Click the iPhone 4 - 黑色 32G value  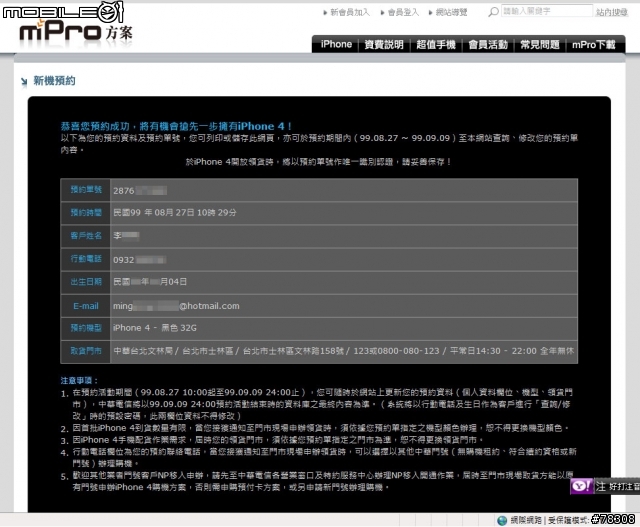point(155,328)
